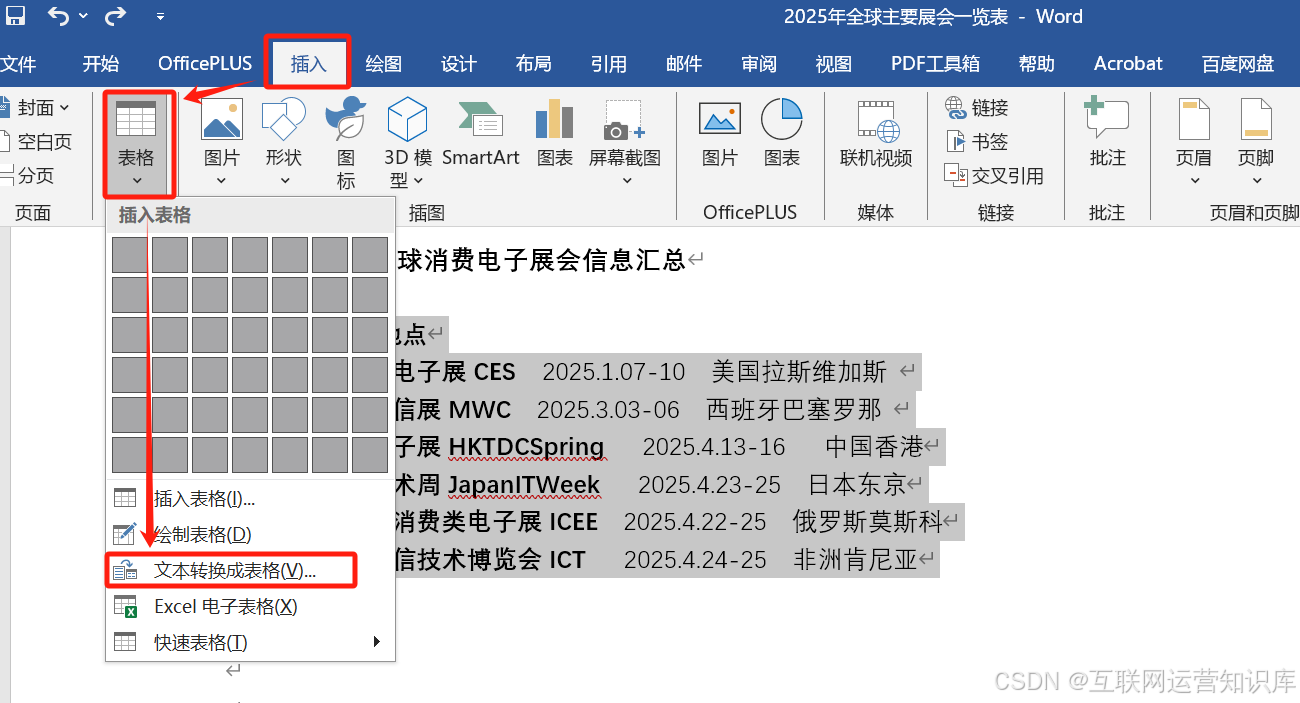The height and width of the screenshot is (703, 1300).
Task: Switch to the 绘图 tab
Action: (383, 64)
